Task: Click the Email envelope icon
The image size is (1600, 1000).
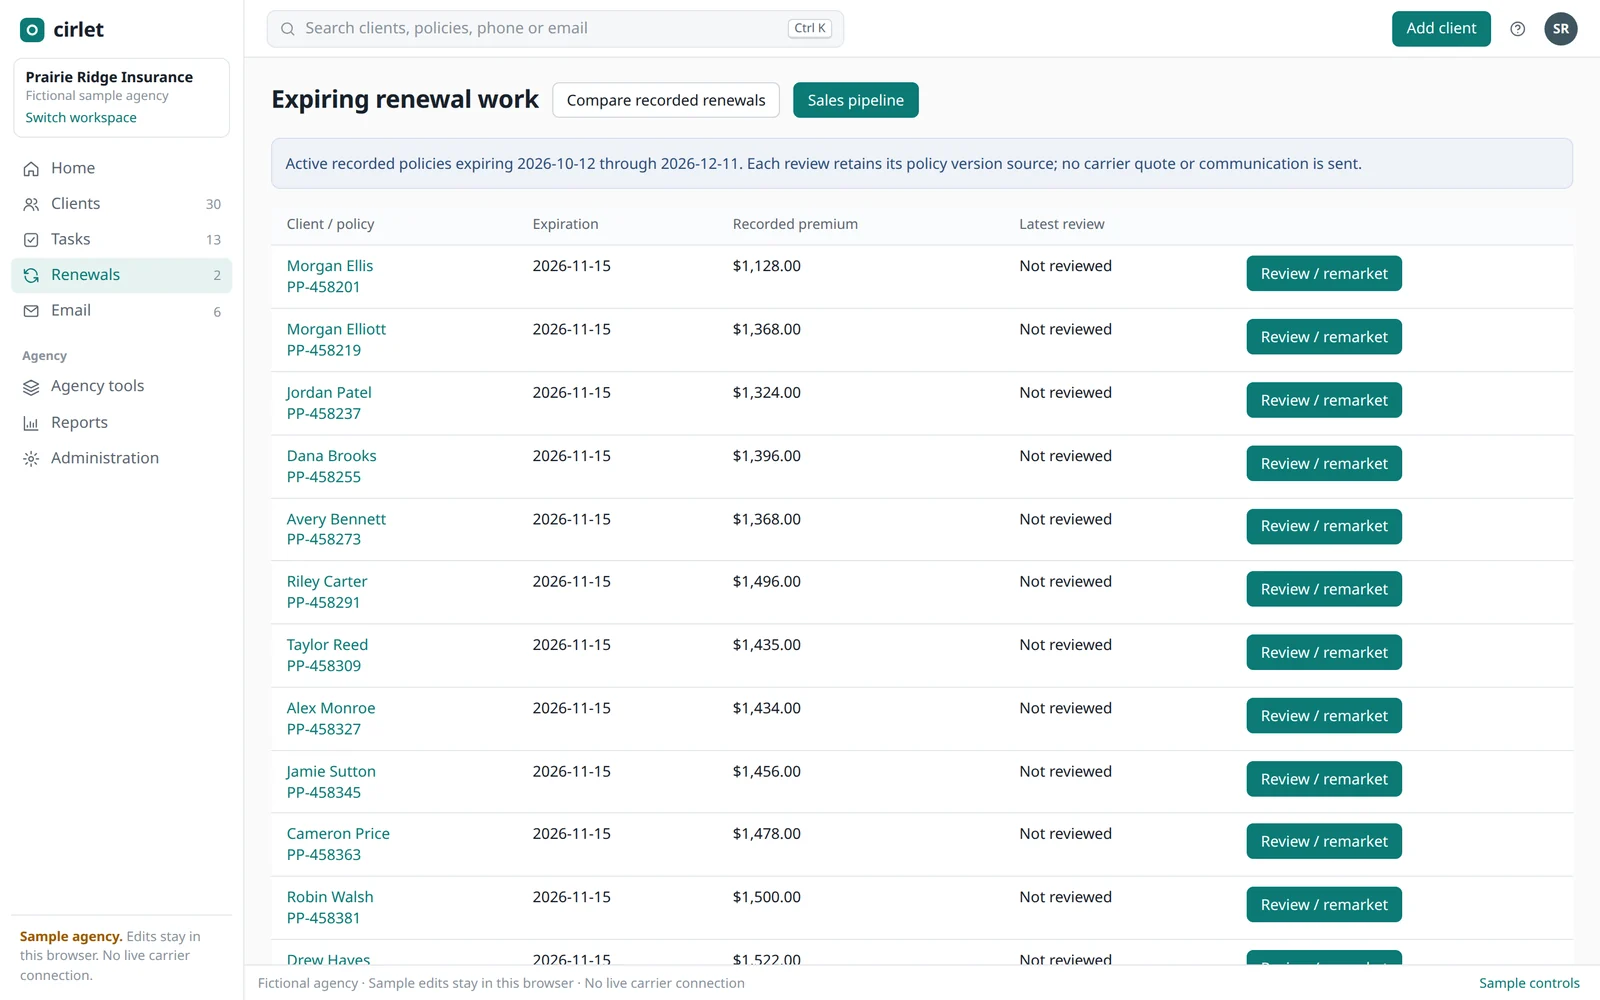Action: [31, 311]
